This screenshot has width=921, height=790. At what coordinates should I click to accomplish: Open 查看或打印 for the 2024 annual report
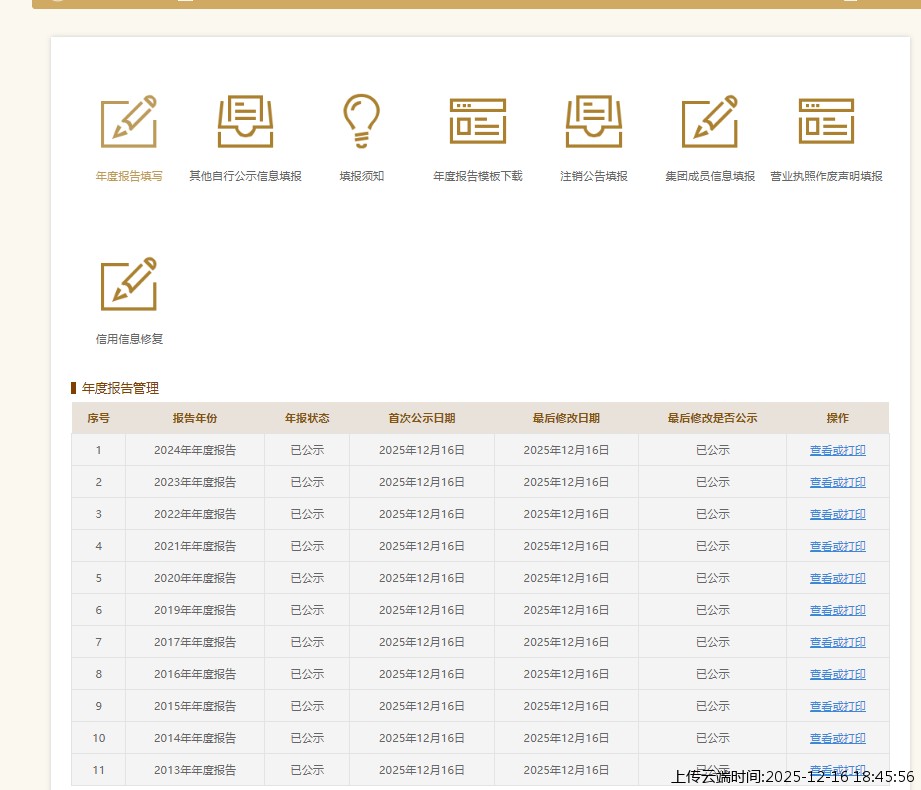837,450
